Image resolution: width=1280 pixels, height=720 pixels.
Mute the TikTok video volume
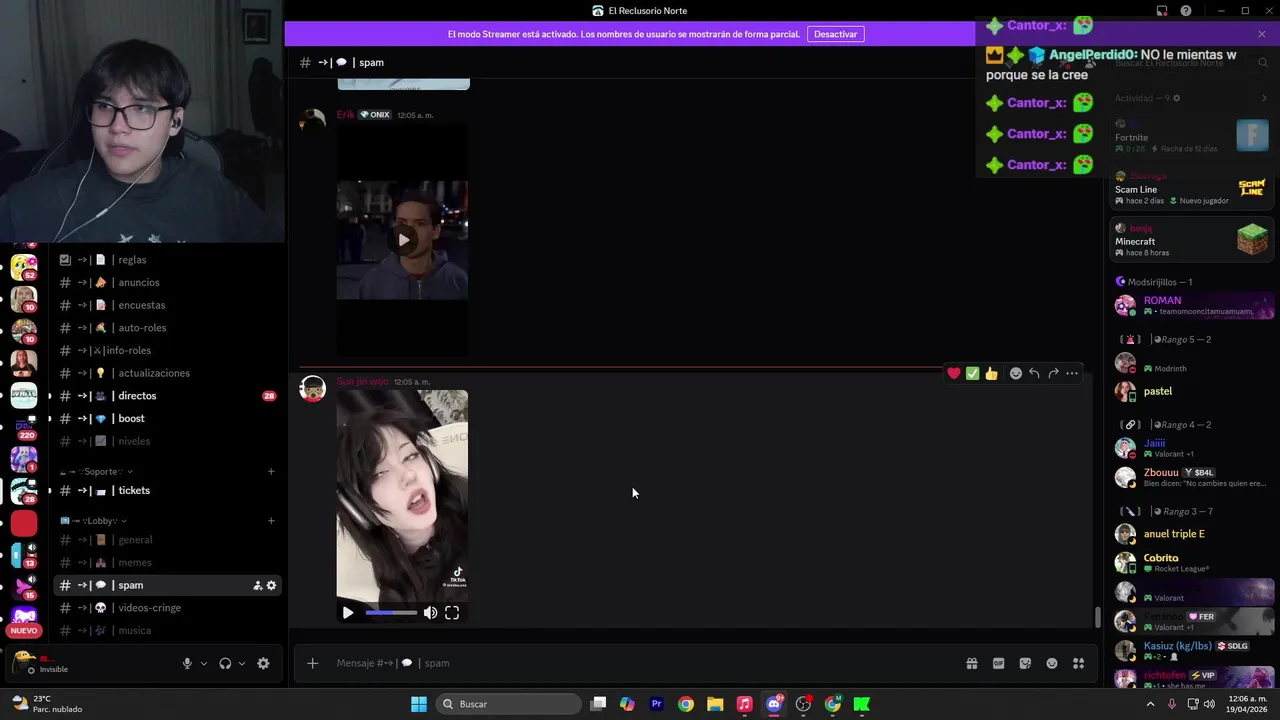tap(430, 613)
